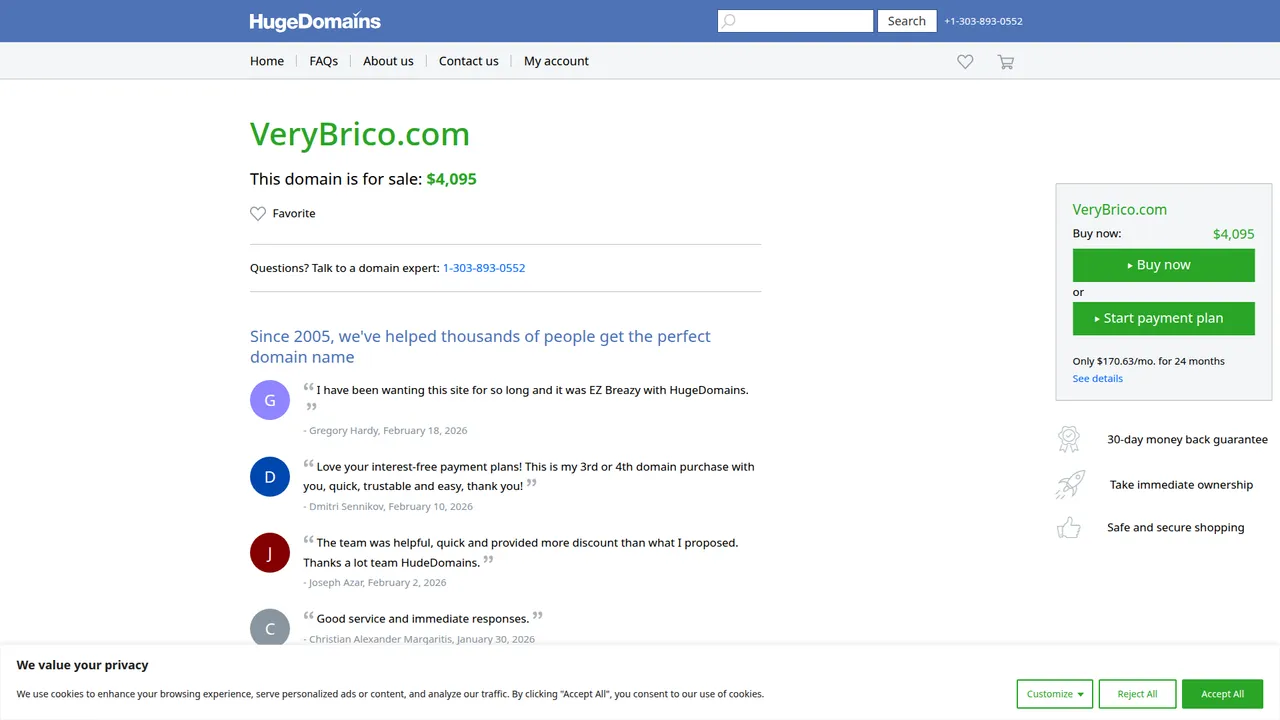Expand the Customize cookie options

click(x=1055, y=694)
